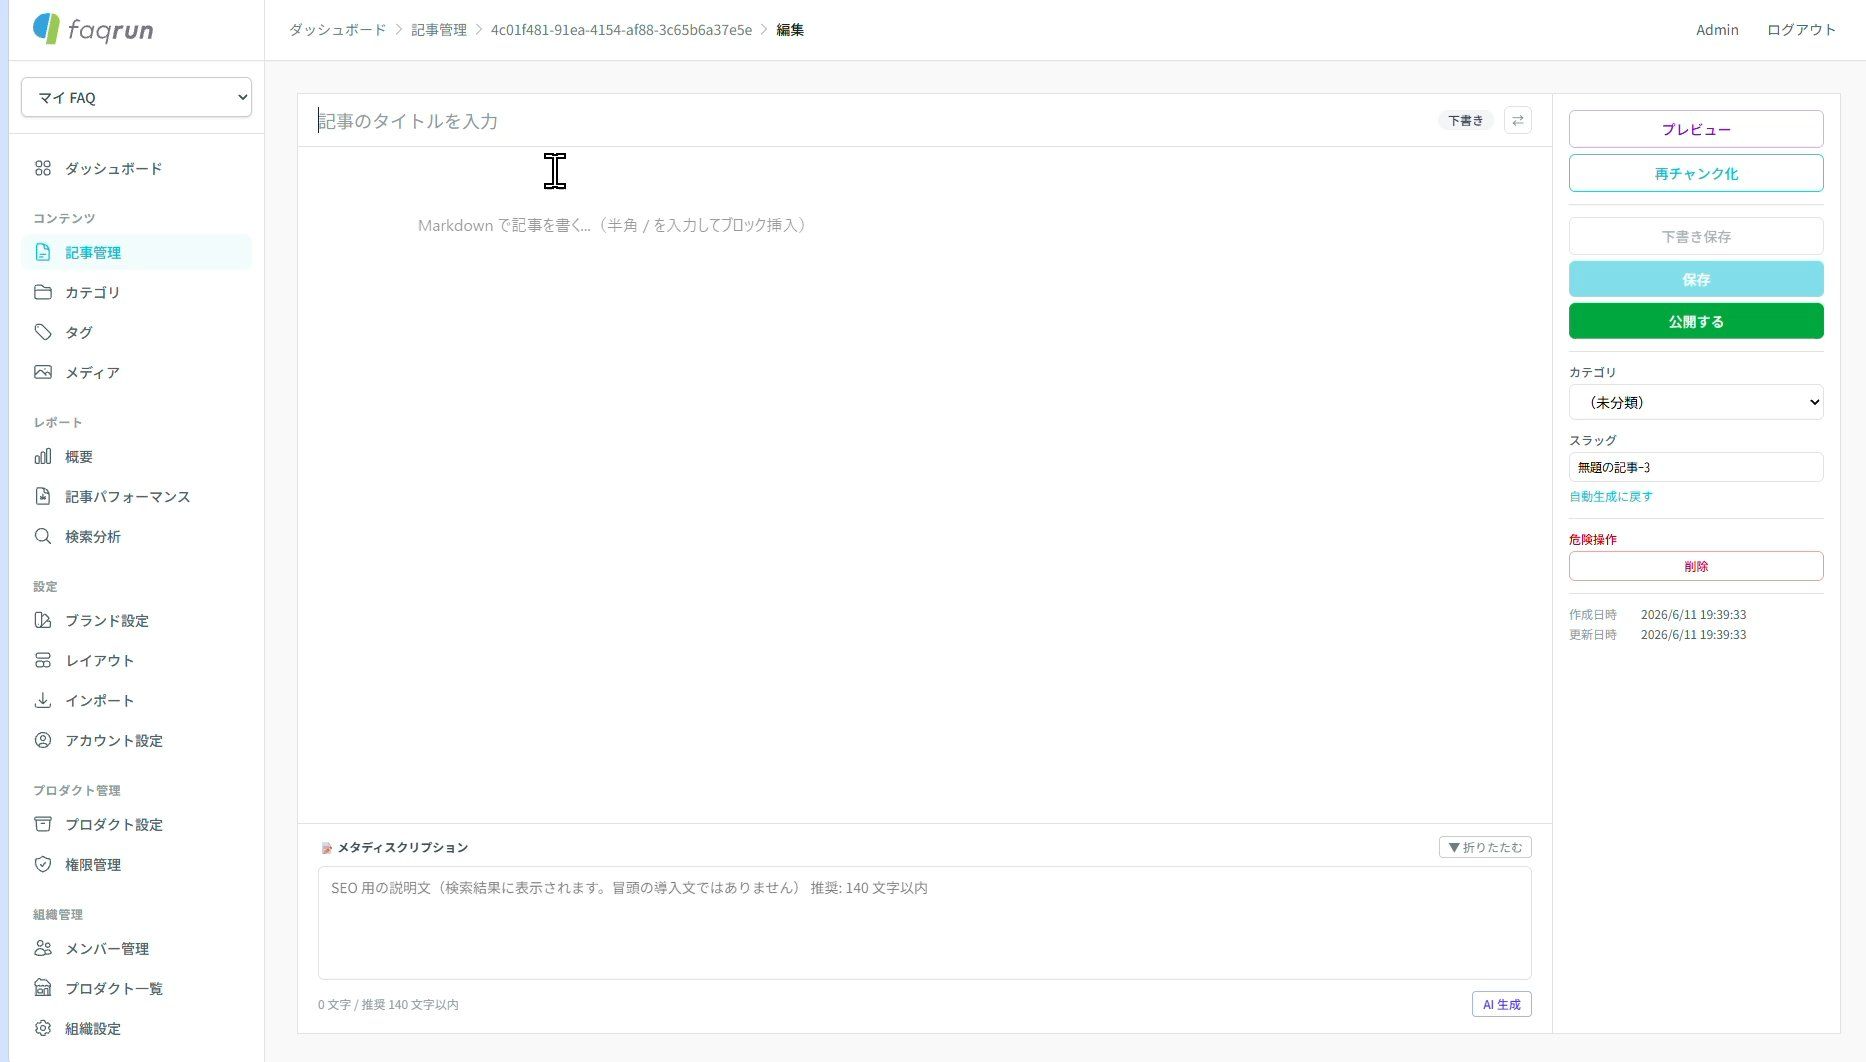Click the インポート download icon
1866x1062 pixels.
point(43,700)
